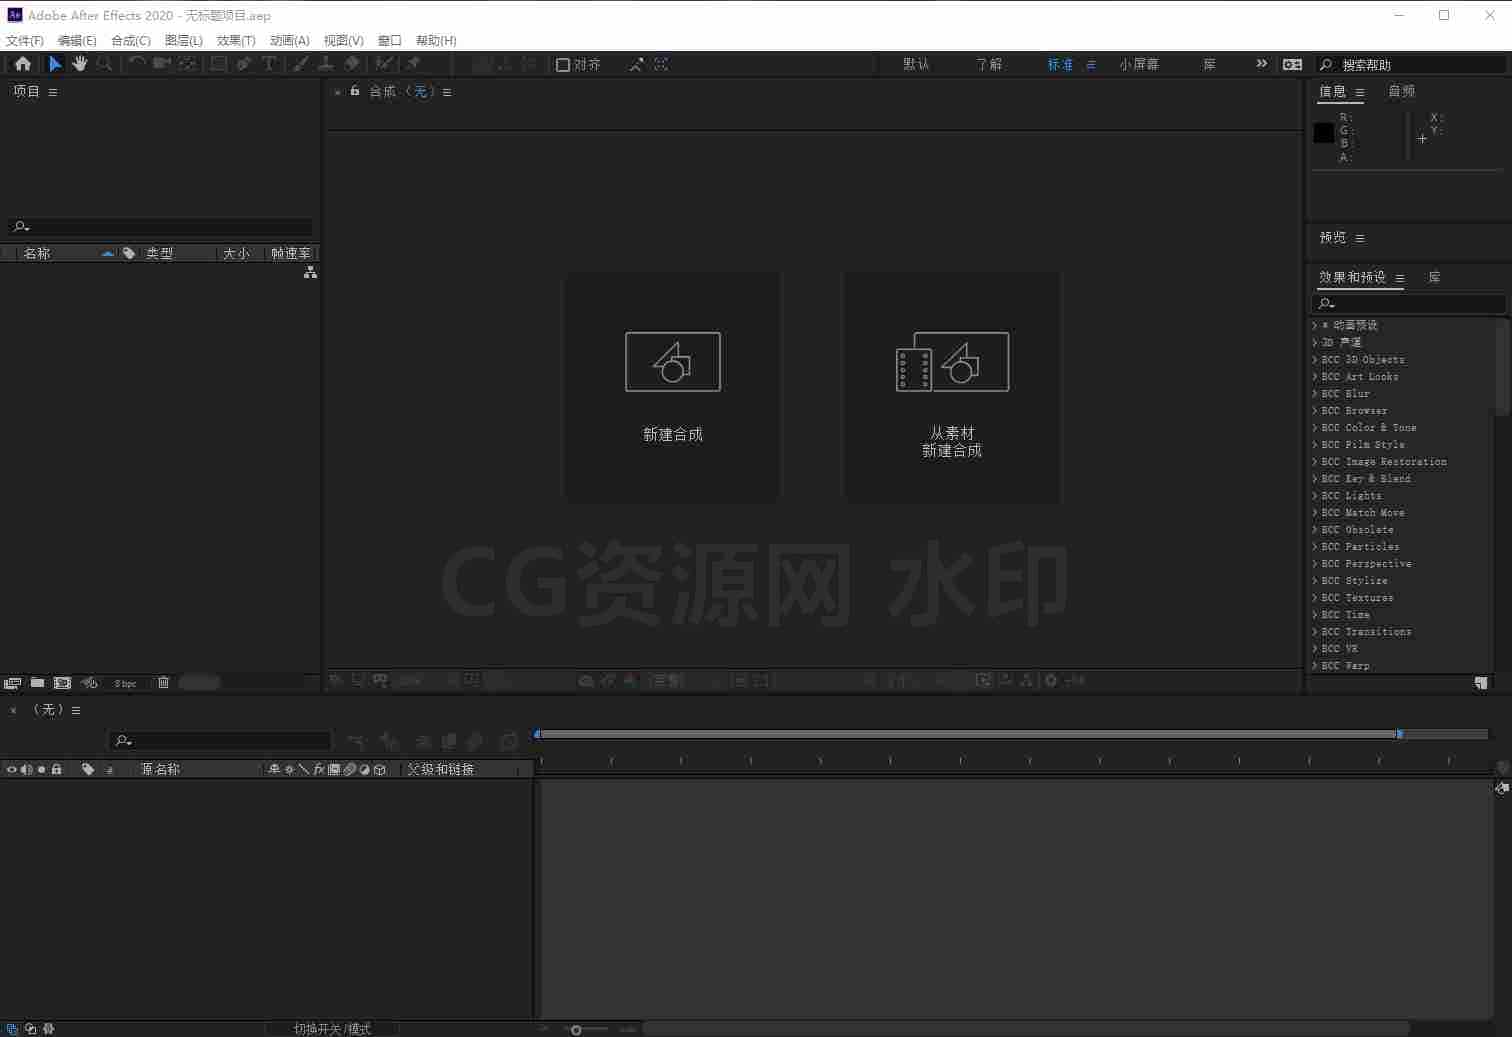Viewport: 1512px width, 1037px height.
Task: Expand the BCC Particles effects category
Action: click(x=1314, y=546)
